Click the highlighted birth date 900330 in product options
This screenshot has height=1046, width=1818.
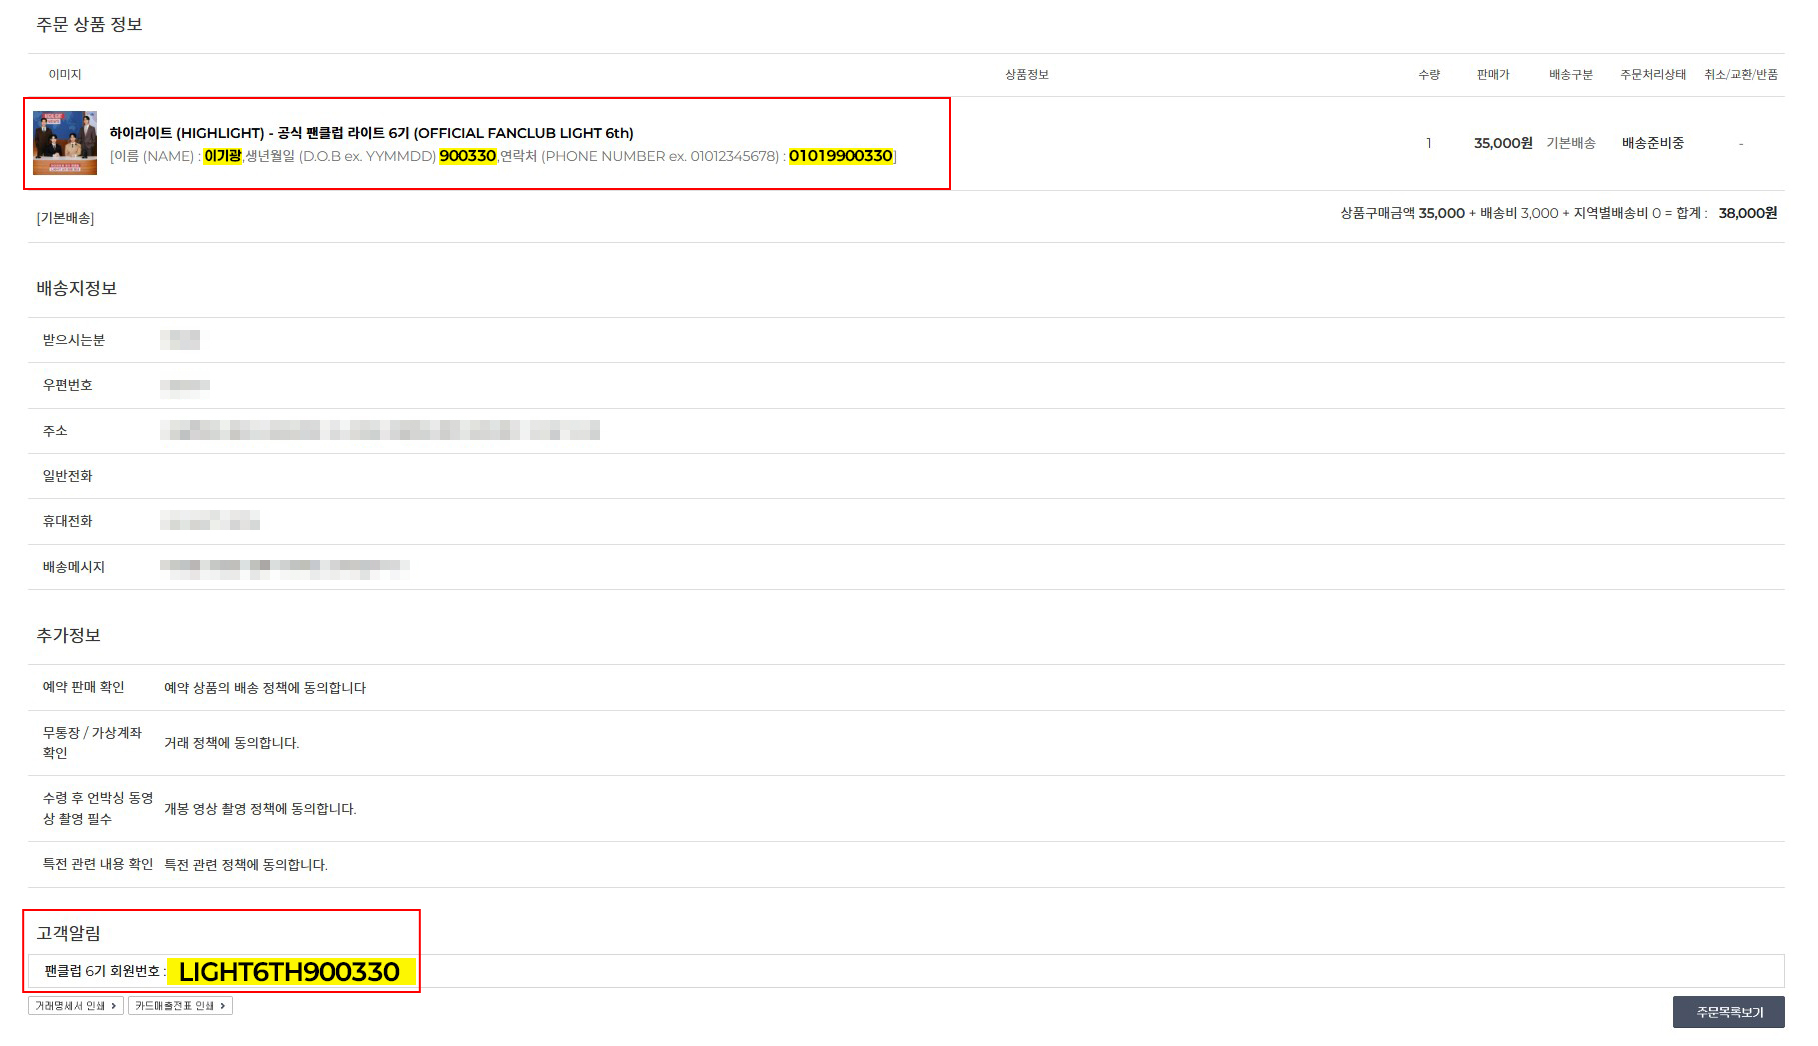467,156
